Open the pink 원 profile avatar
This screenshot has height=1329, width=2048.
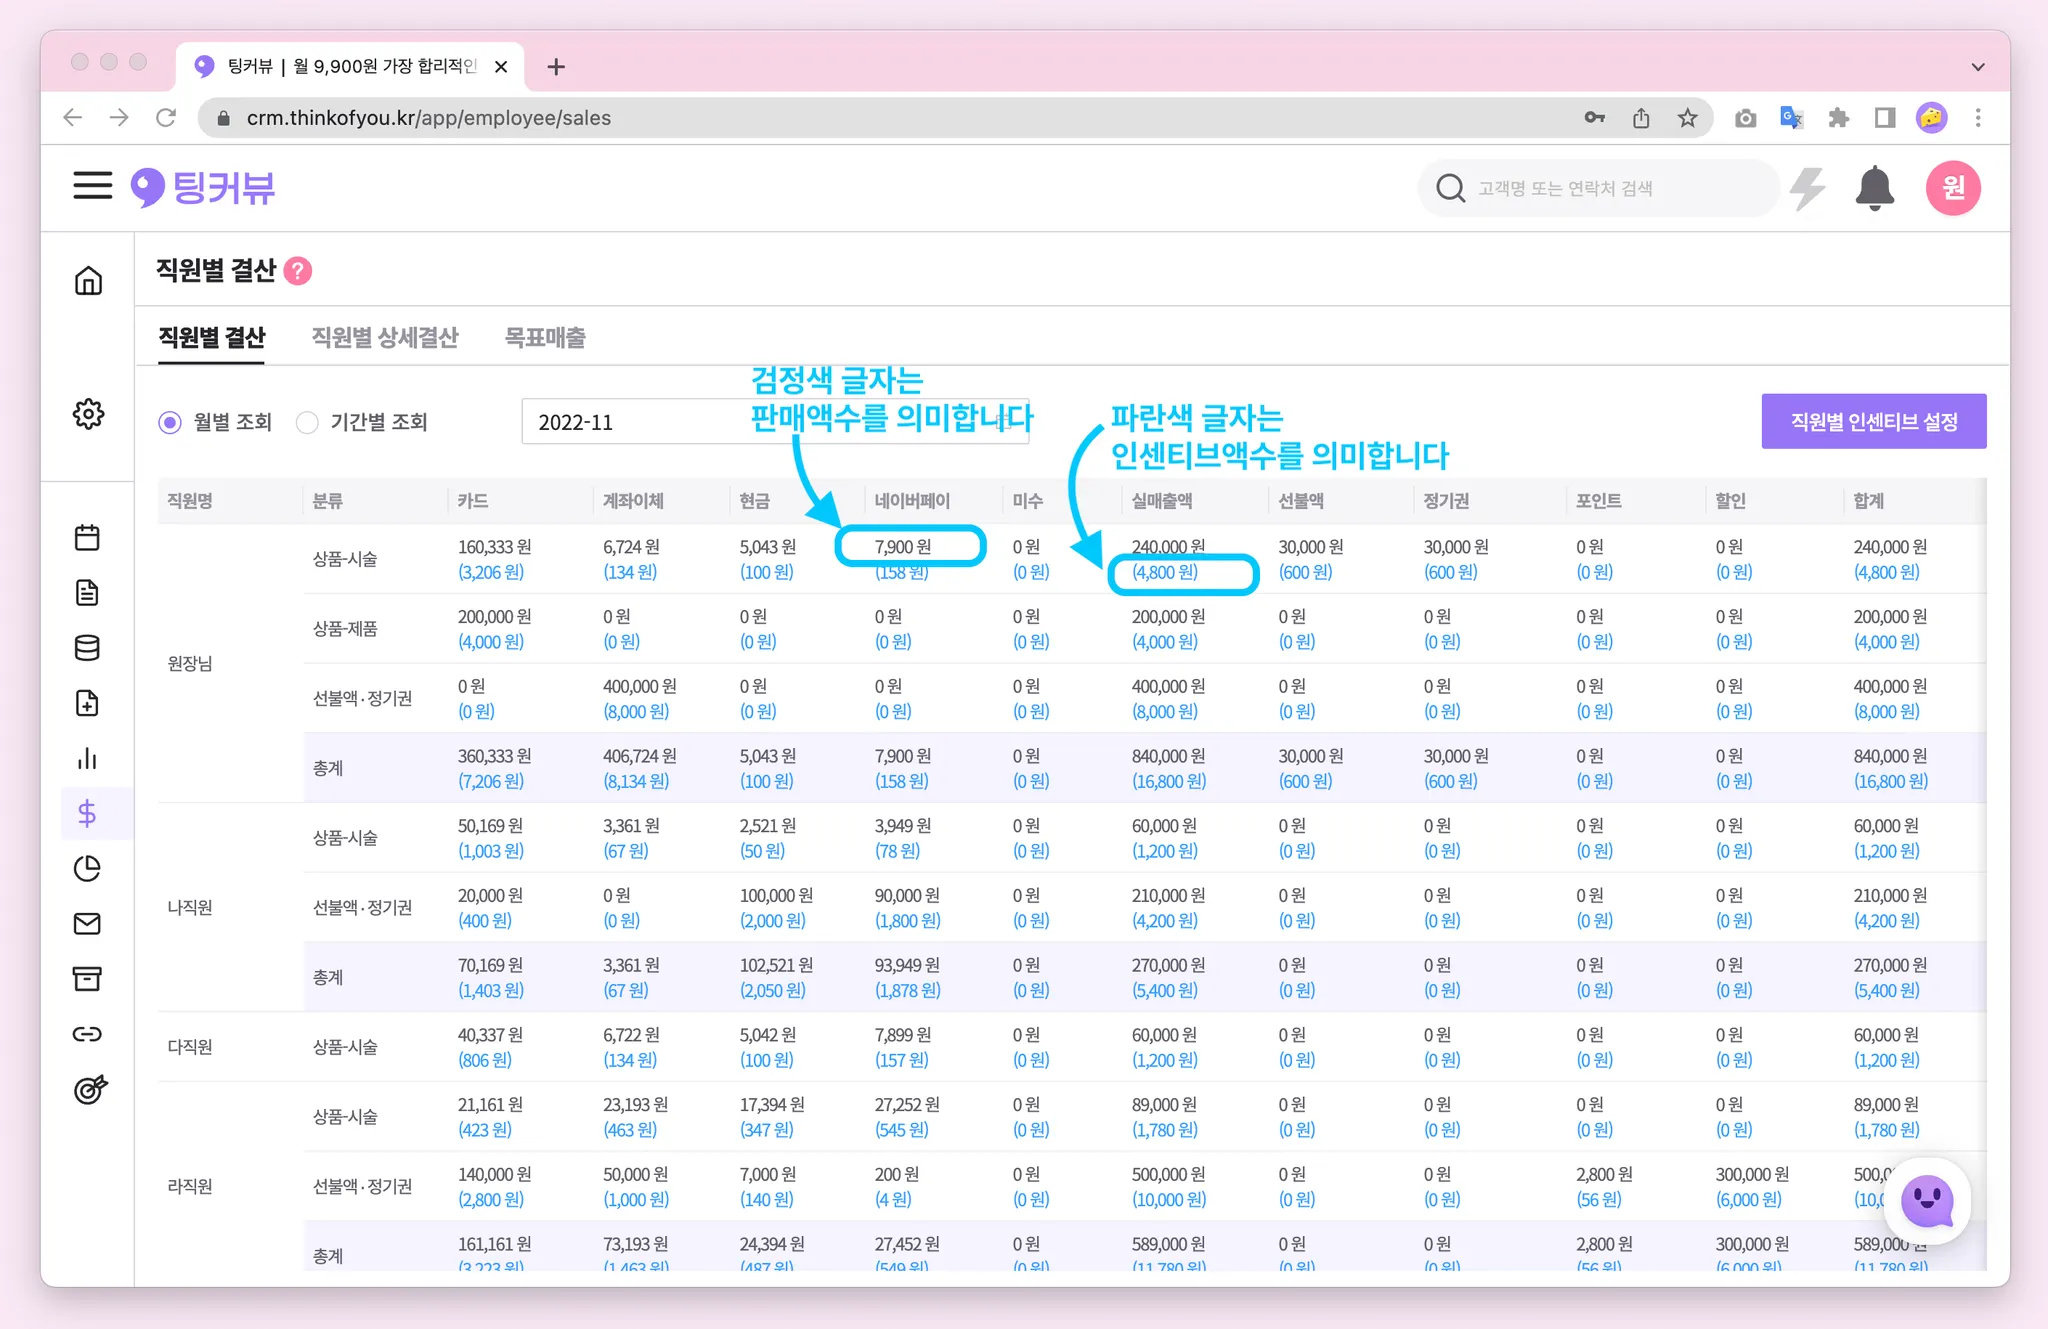click(x=1952, y=188)
